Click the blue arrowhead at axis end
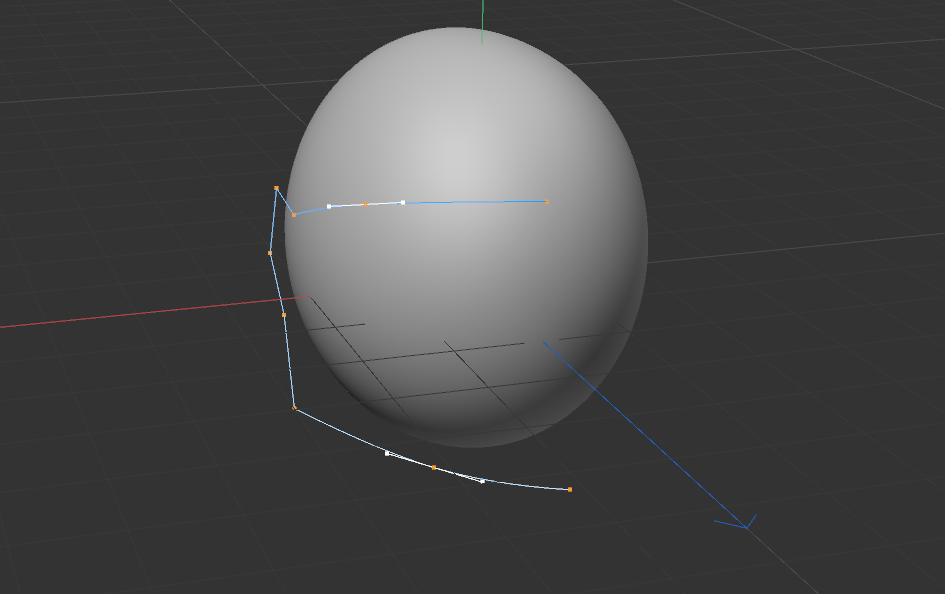Viewport: 945px width, 594px height. point(745,524)
